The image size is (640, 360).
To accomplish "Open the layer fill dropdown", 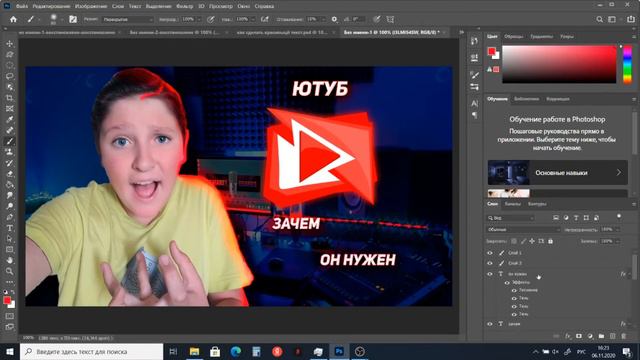I will pos(618,241).
